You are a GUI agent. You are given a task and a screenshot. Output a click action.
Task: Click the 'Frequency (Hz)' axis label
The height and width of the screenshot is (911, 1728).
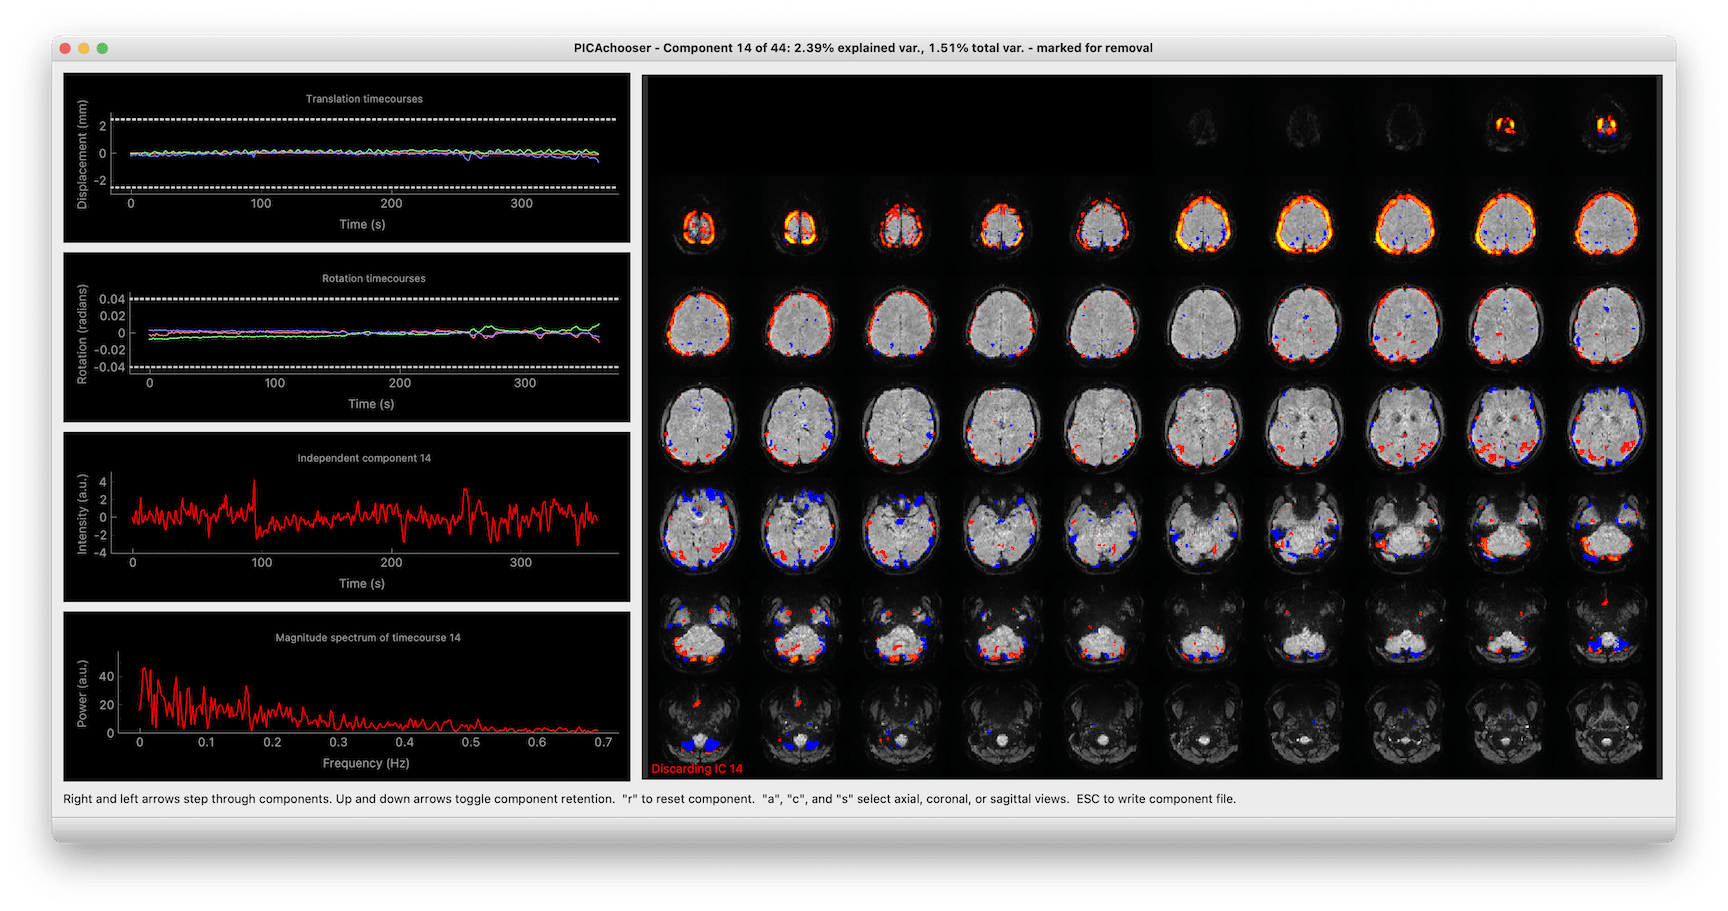pos(366,763)
